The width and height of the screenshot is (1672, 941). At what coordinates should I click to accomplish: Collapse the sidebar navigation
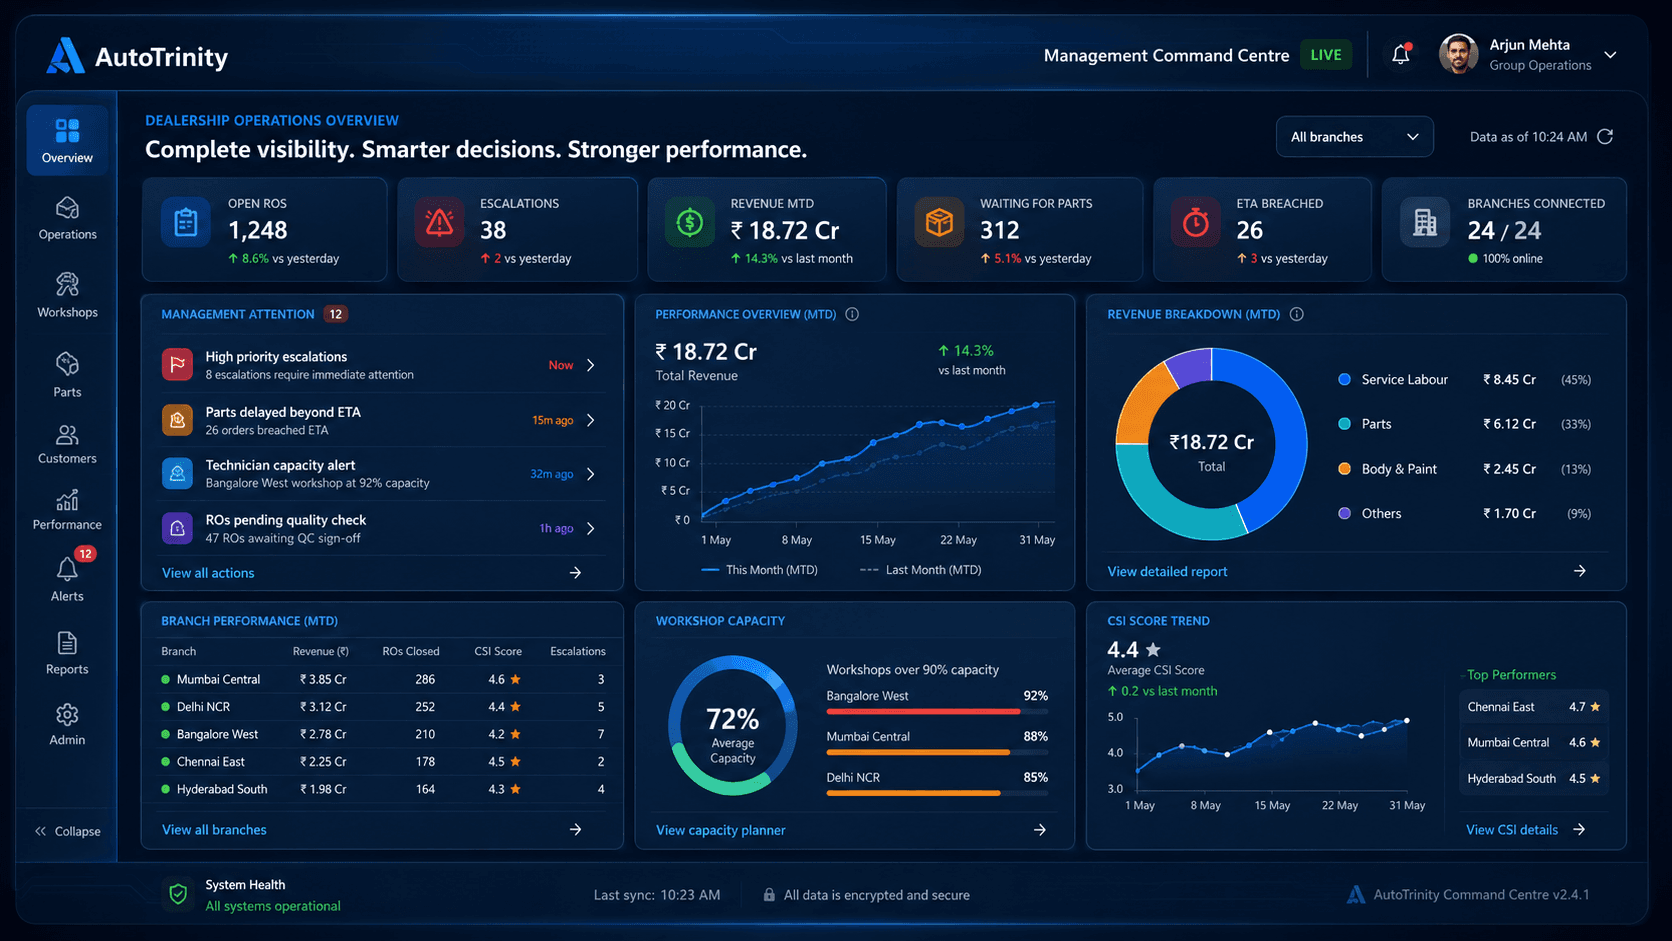[x=67, y=831]
